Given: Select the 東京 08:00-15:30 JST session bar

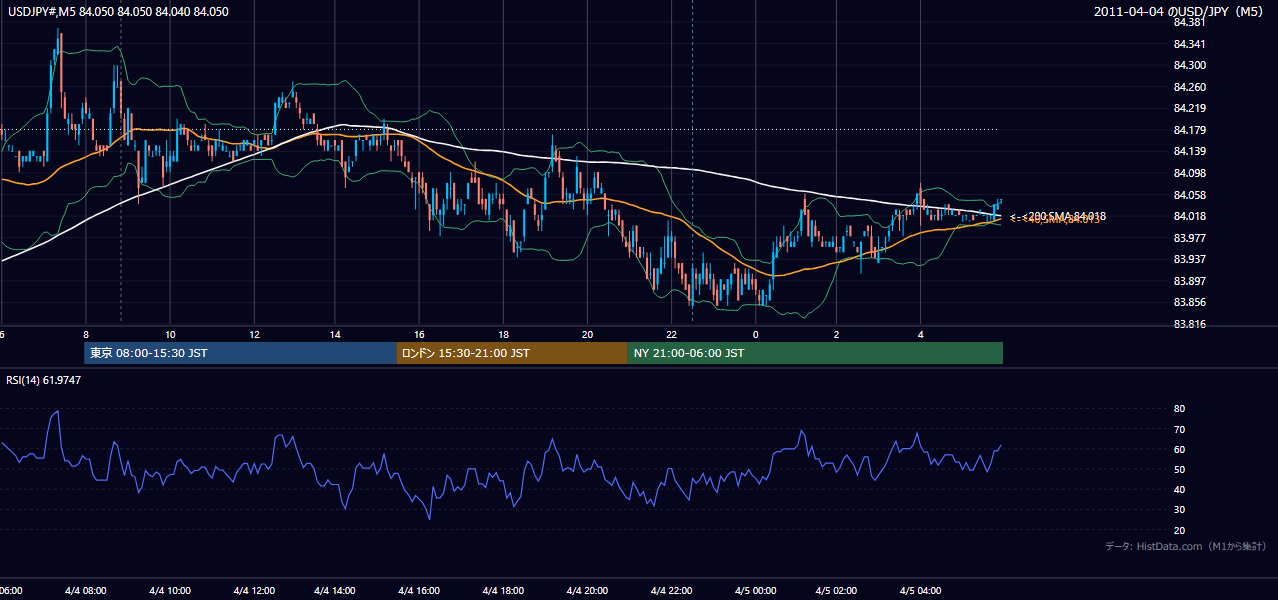Looking at the screenshot, I should pos(241,353).
